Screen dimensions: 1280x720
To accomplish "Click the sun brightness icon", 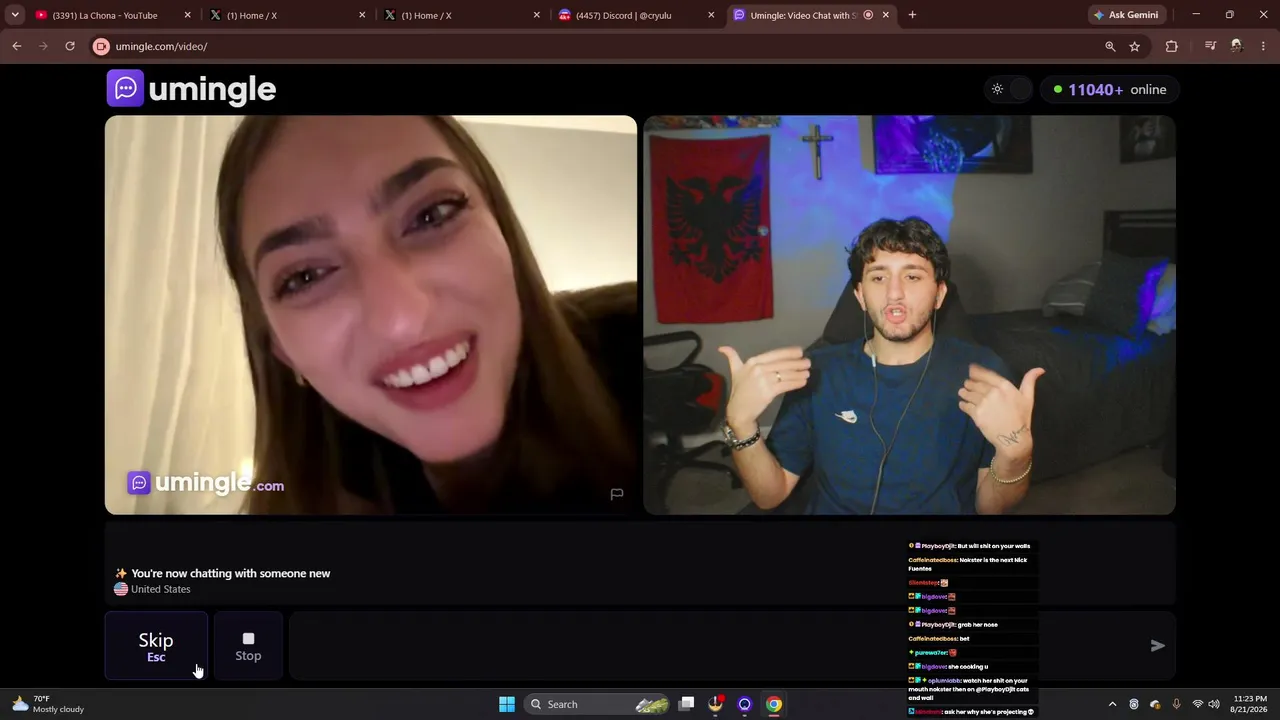I will coord(997,89).
